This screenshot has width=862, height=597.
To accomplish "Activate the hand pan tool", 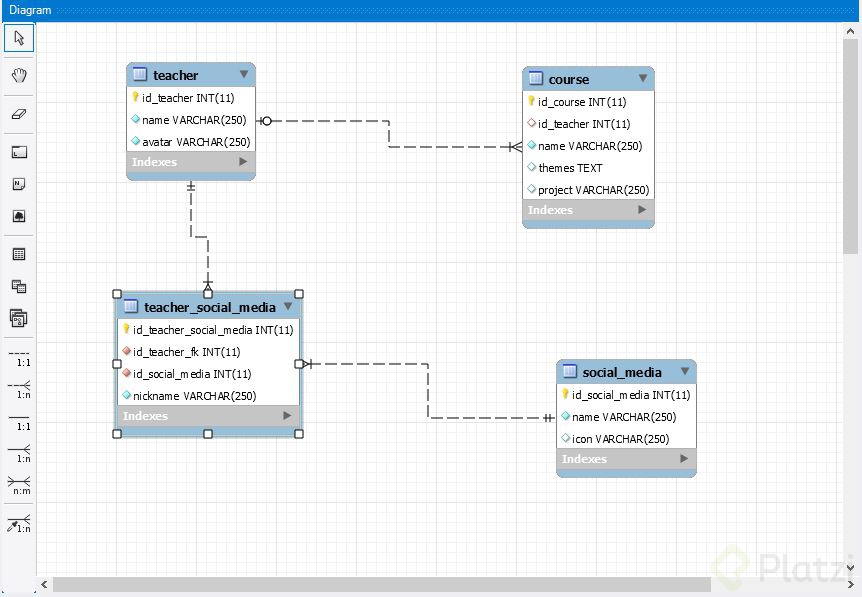I will pyautogui.click(x=16, y=75).
